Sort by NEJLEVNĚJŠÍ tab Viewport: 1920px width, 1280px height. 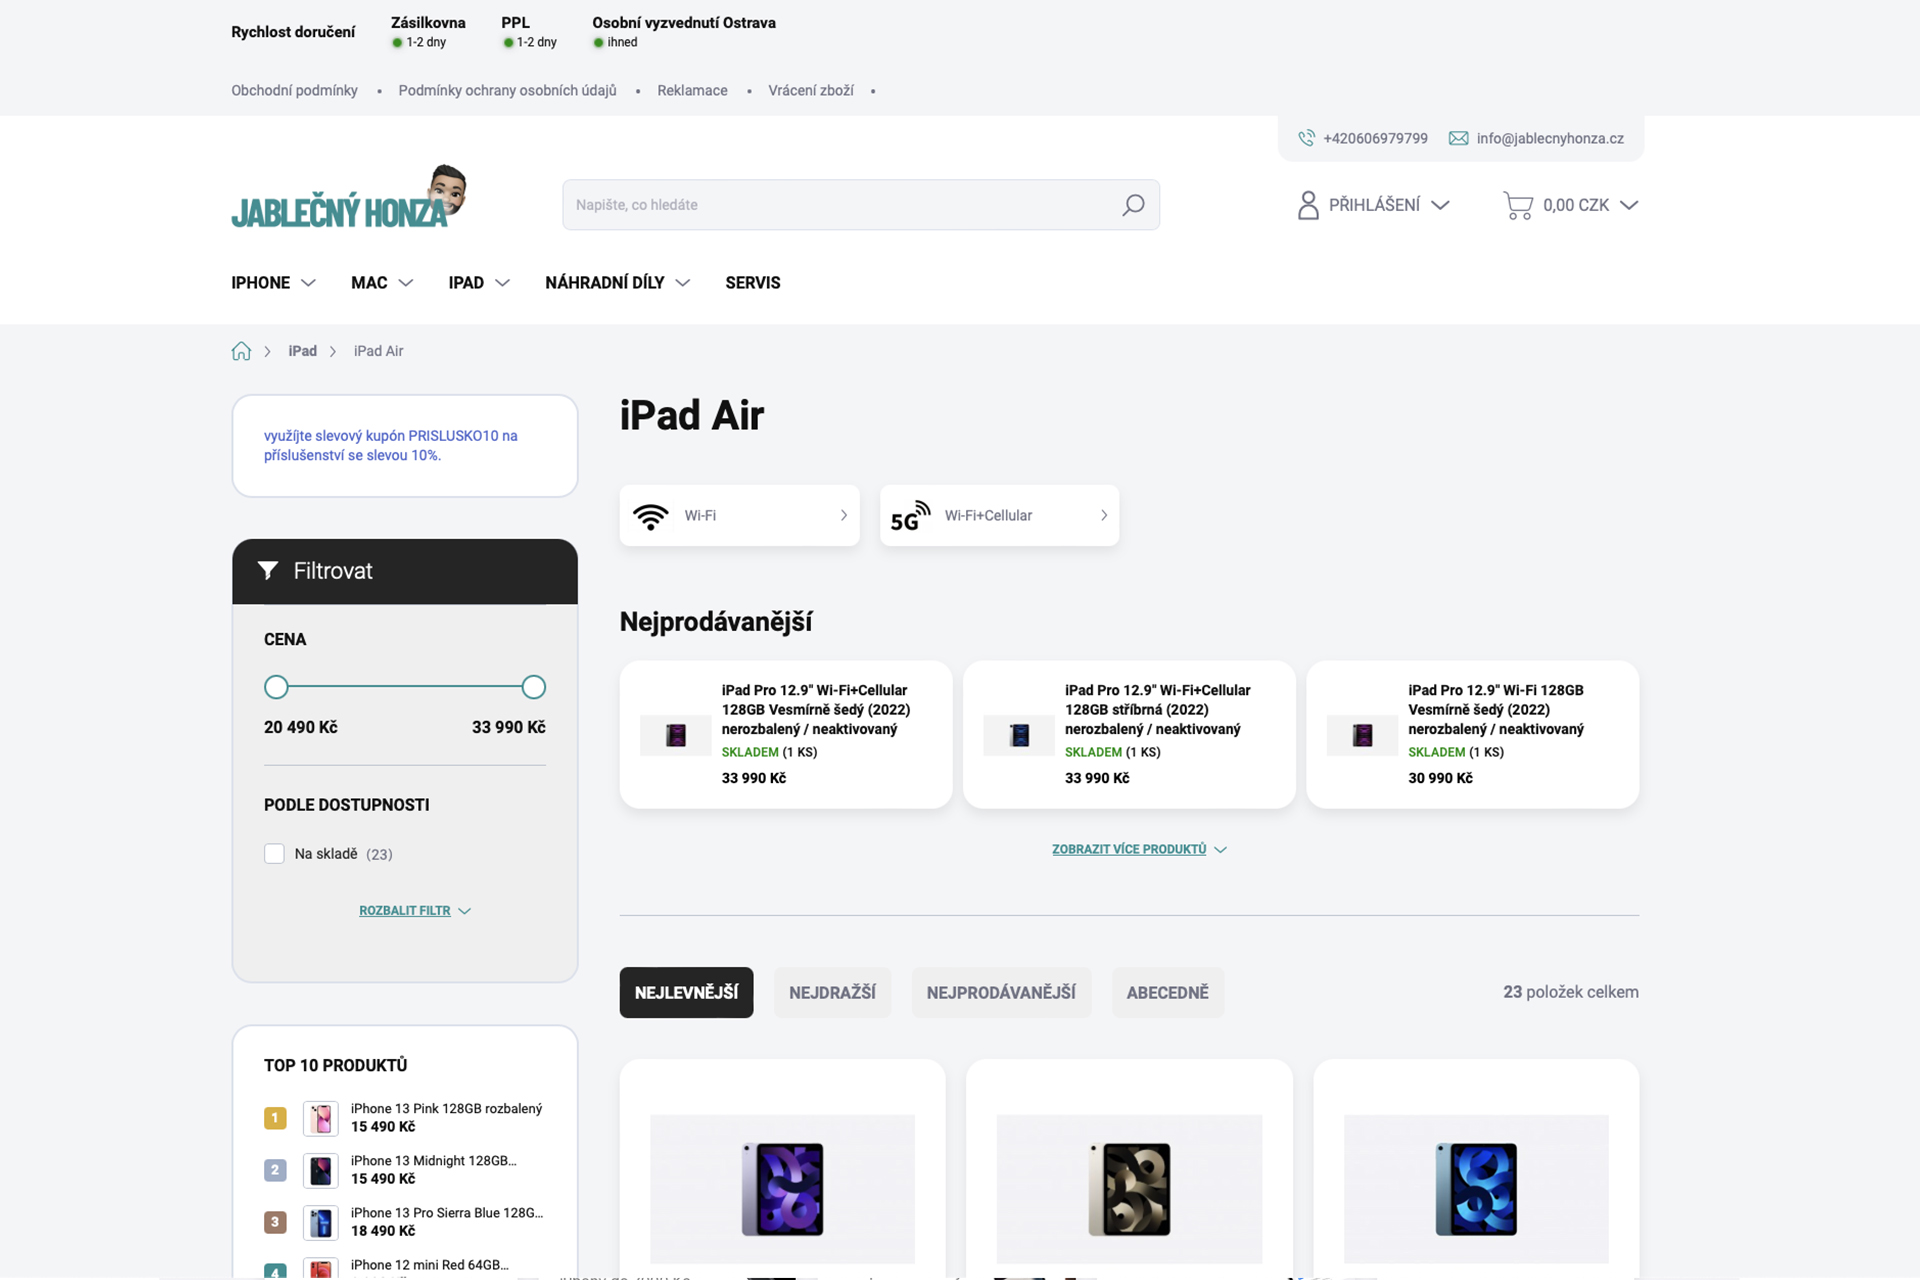point(686,992)
